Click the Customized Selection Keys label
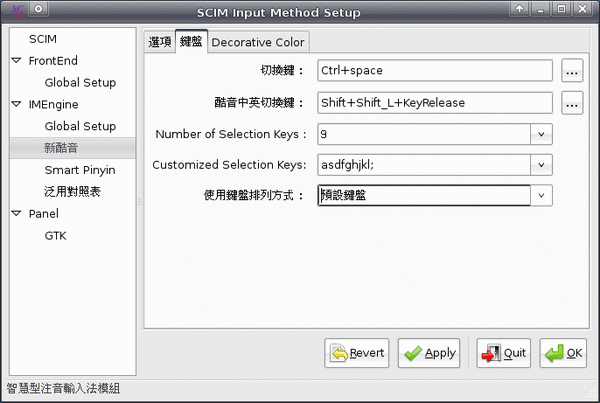 (x=229, y=165)
